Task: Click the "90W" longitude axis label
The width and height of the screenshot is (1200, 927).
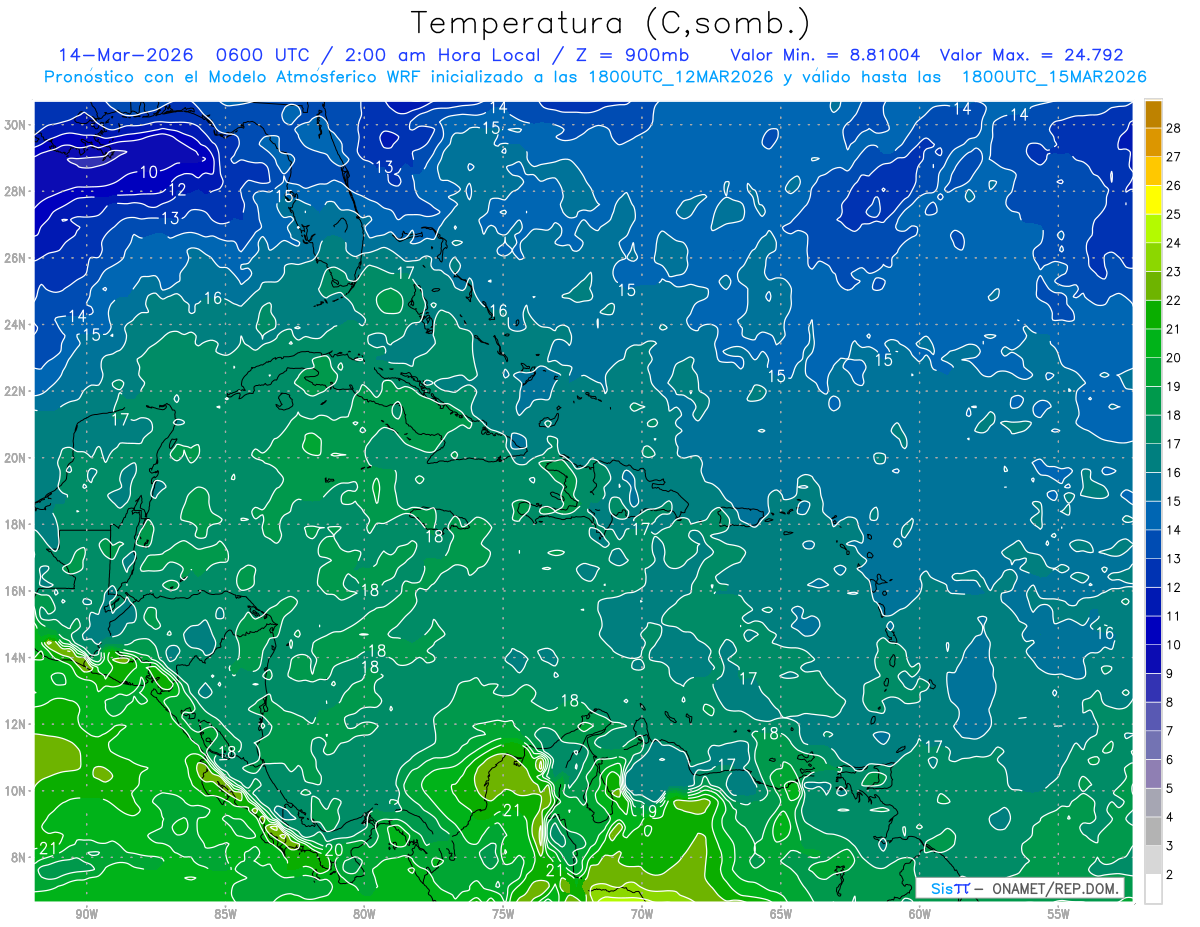Action: click(87, 914)
